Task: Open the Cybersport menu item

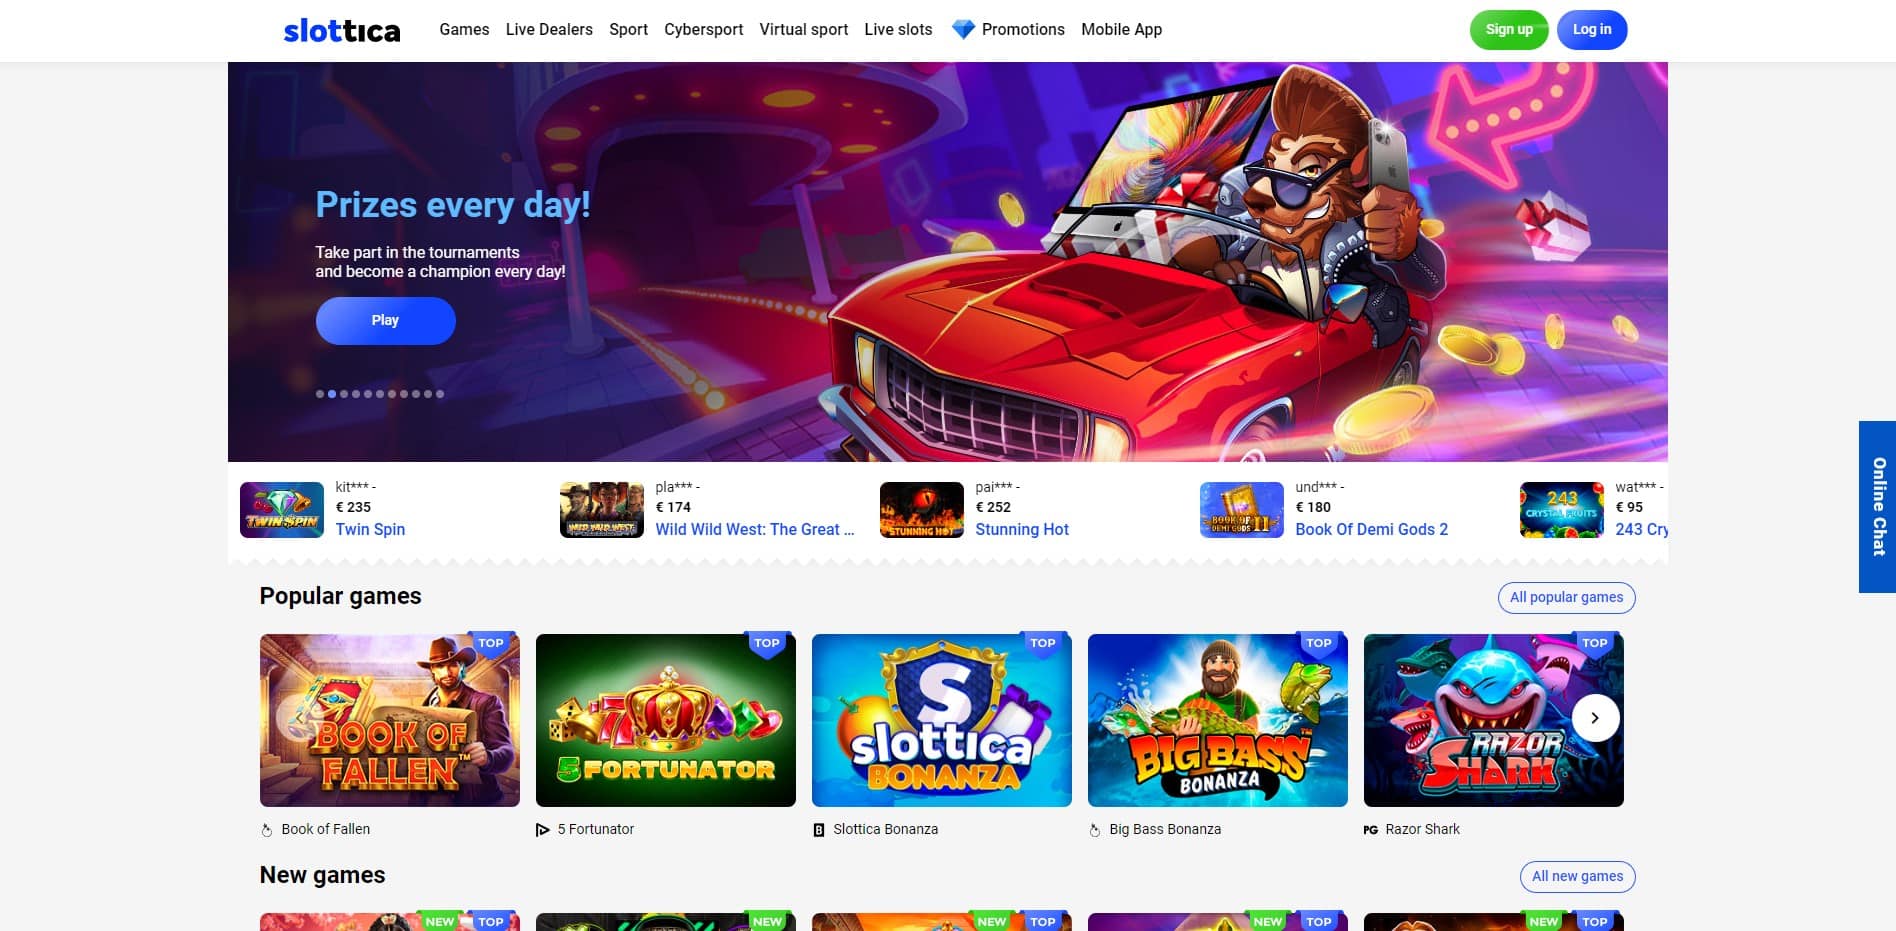Action: [x=704, y=30]
